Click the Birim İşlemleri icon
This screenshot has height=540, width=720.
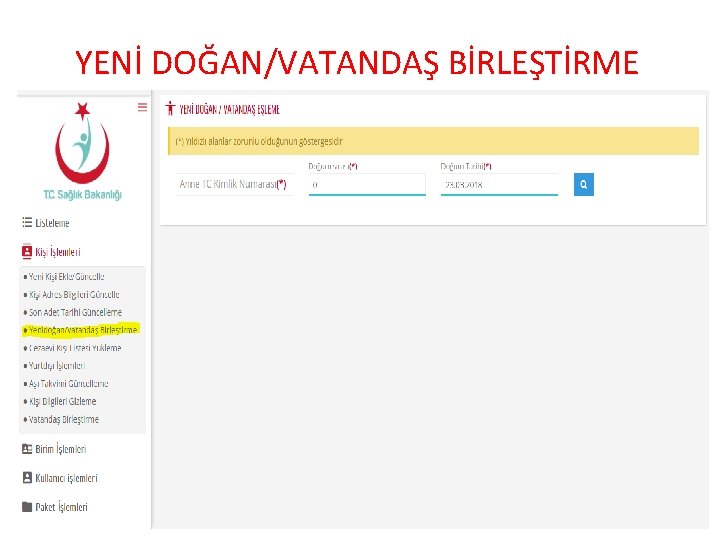[x=27, y=449]
